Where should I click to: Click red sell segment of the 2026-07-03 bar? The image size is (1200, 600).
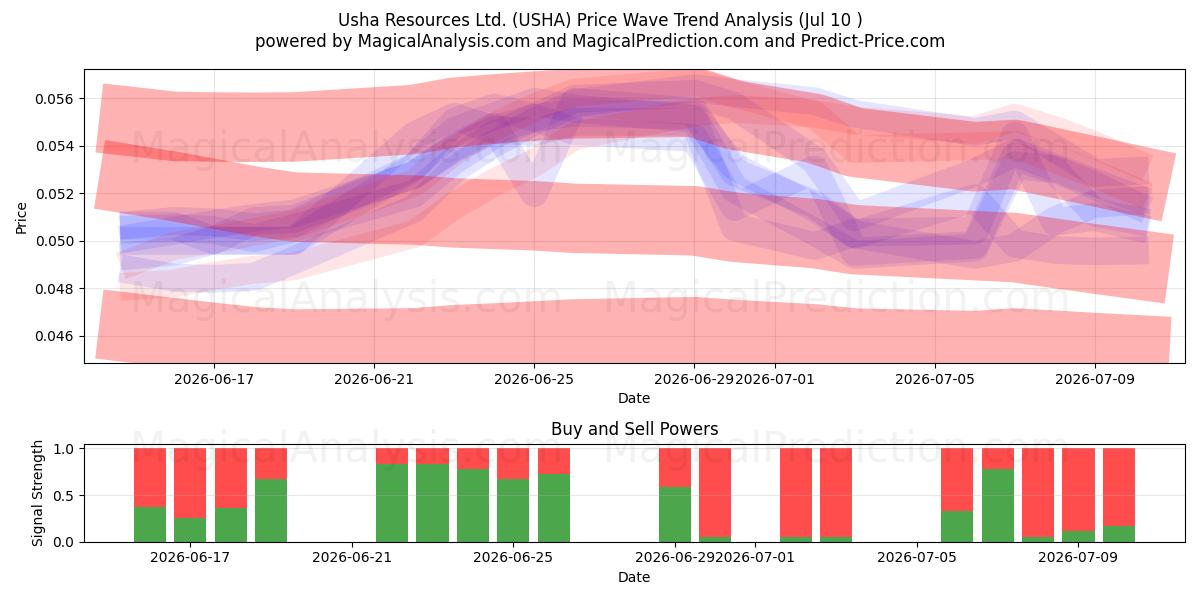tap(836, 493)
